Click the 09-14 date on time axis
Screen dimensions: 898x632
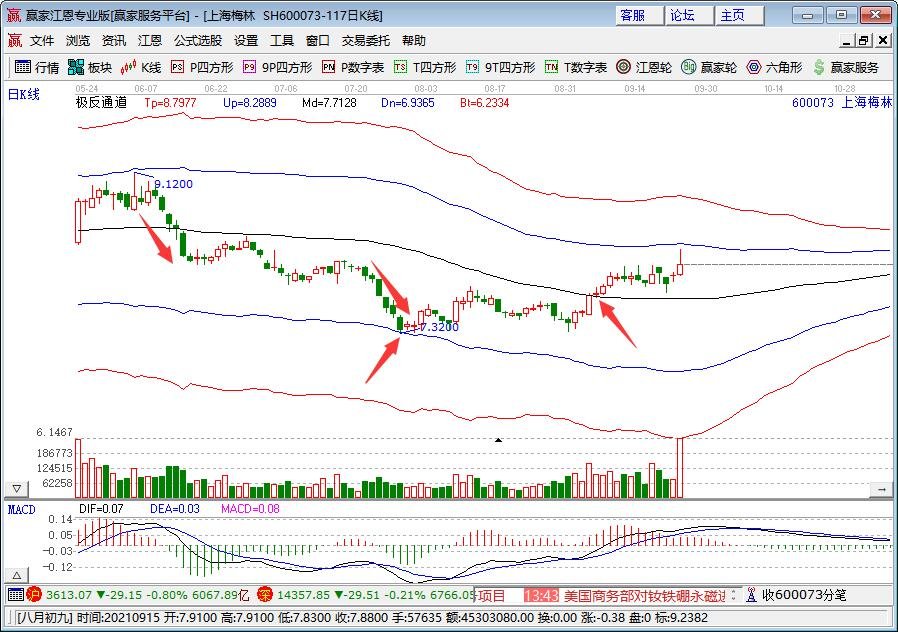pyautogui.click(x=635, y=89)
